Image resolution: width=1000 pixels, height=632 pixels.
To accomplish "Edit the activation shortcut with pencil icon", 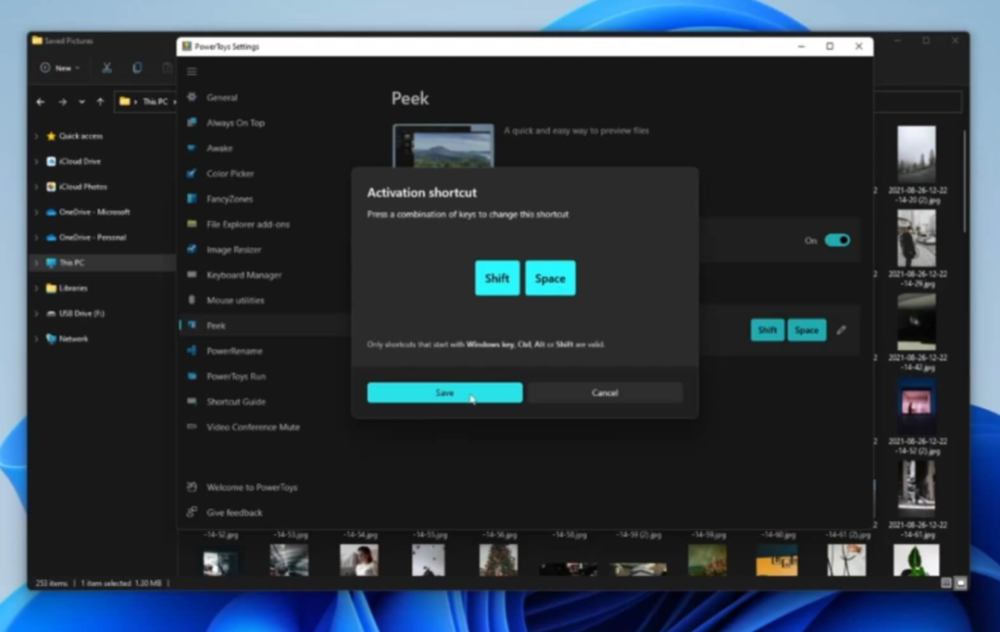I will [841, 330].
